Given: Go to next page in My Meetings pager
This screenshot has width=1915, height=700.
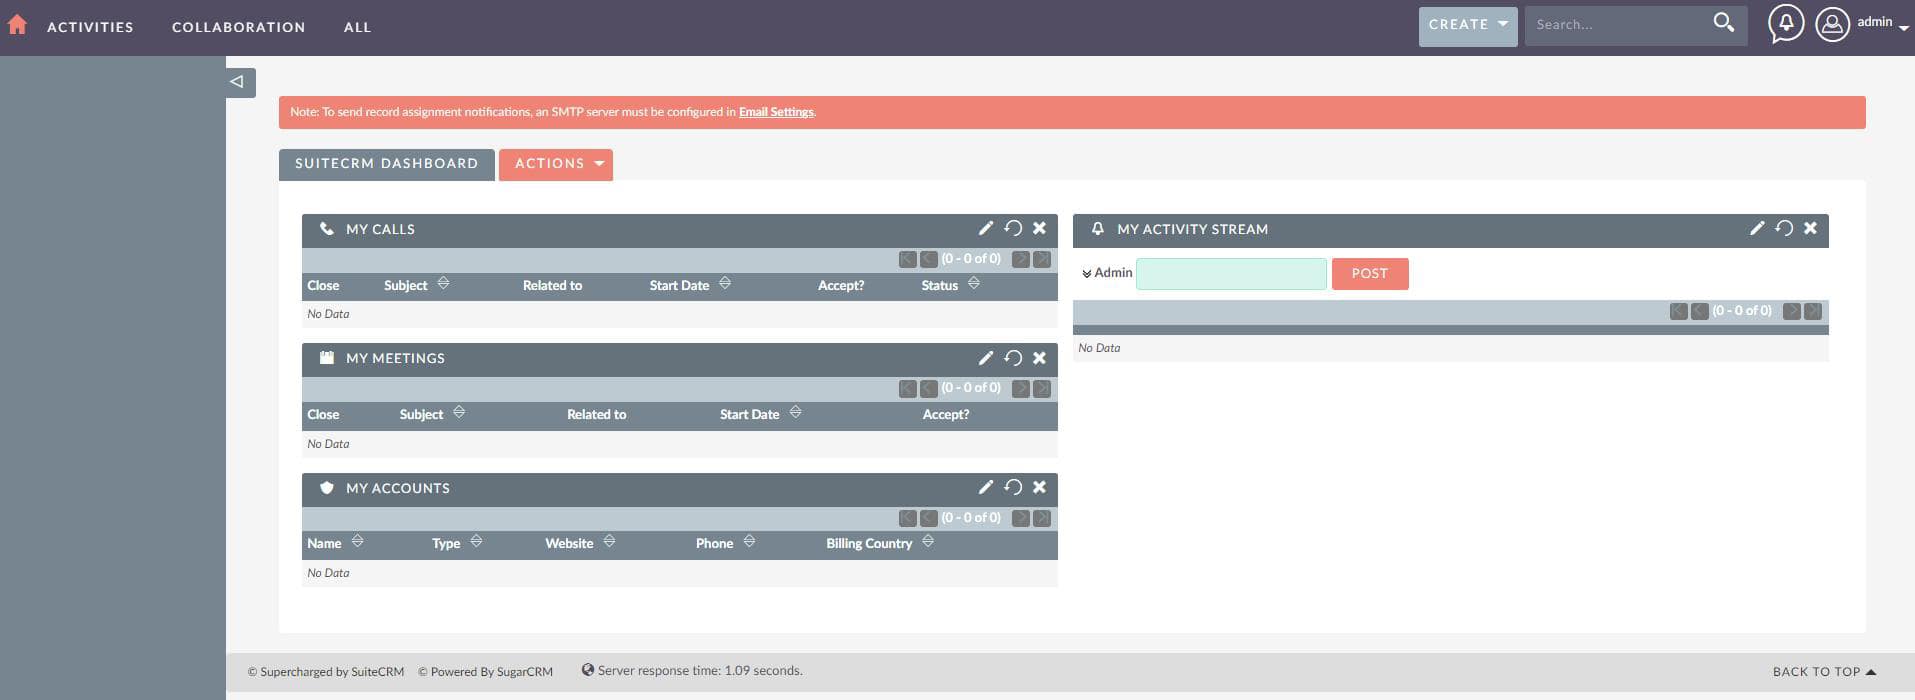Looking at the screenshot, I should 1020,388.
